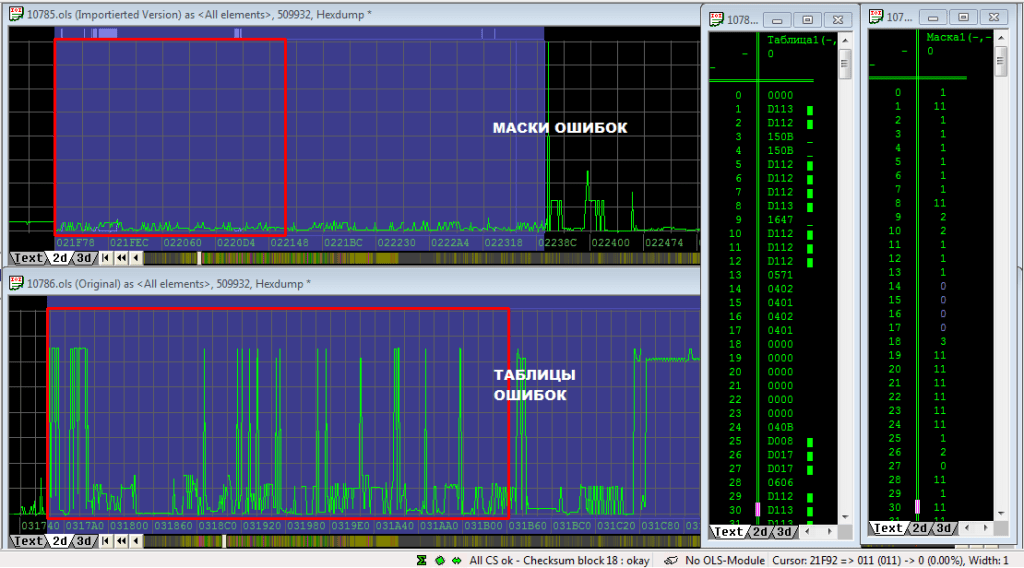Click single-step left arrow in 10786.ols window
1024x568 pixels.
coord(135,541)
